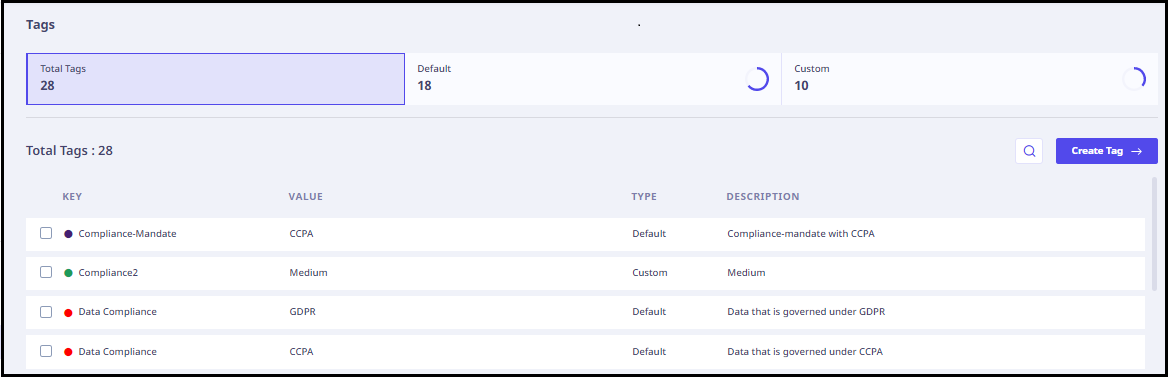Check the Compliance2 row checkbox

(46, 272)
